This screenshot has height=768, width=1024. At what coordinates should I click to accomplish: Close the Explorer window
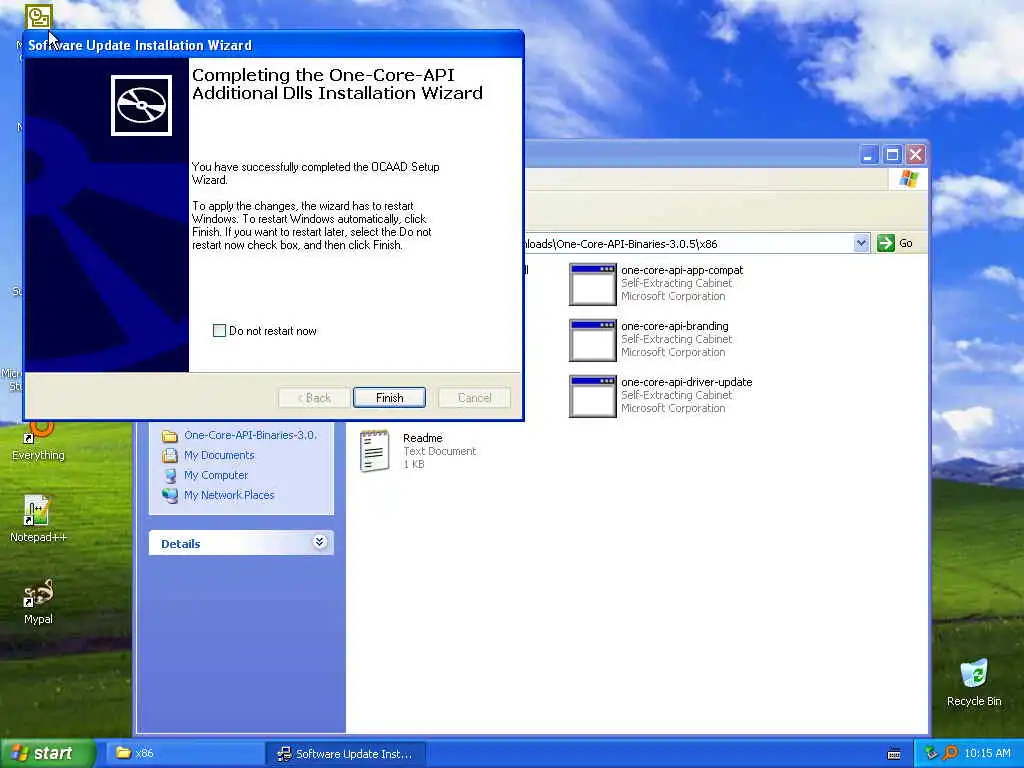(916, 155)
